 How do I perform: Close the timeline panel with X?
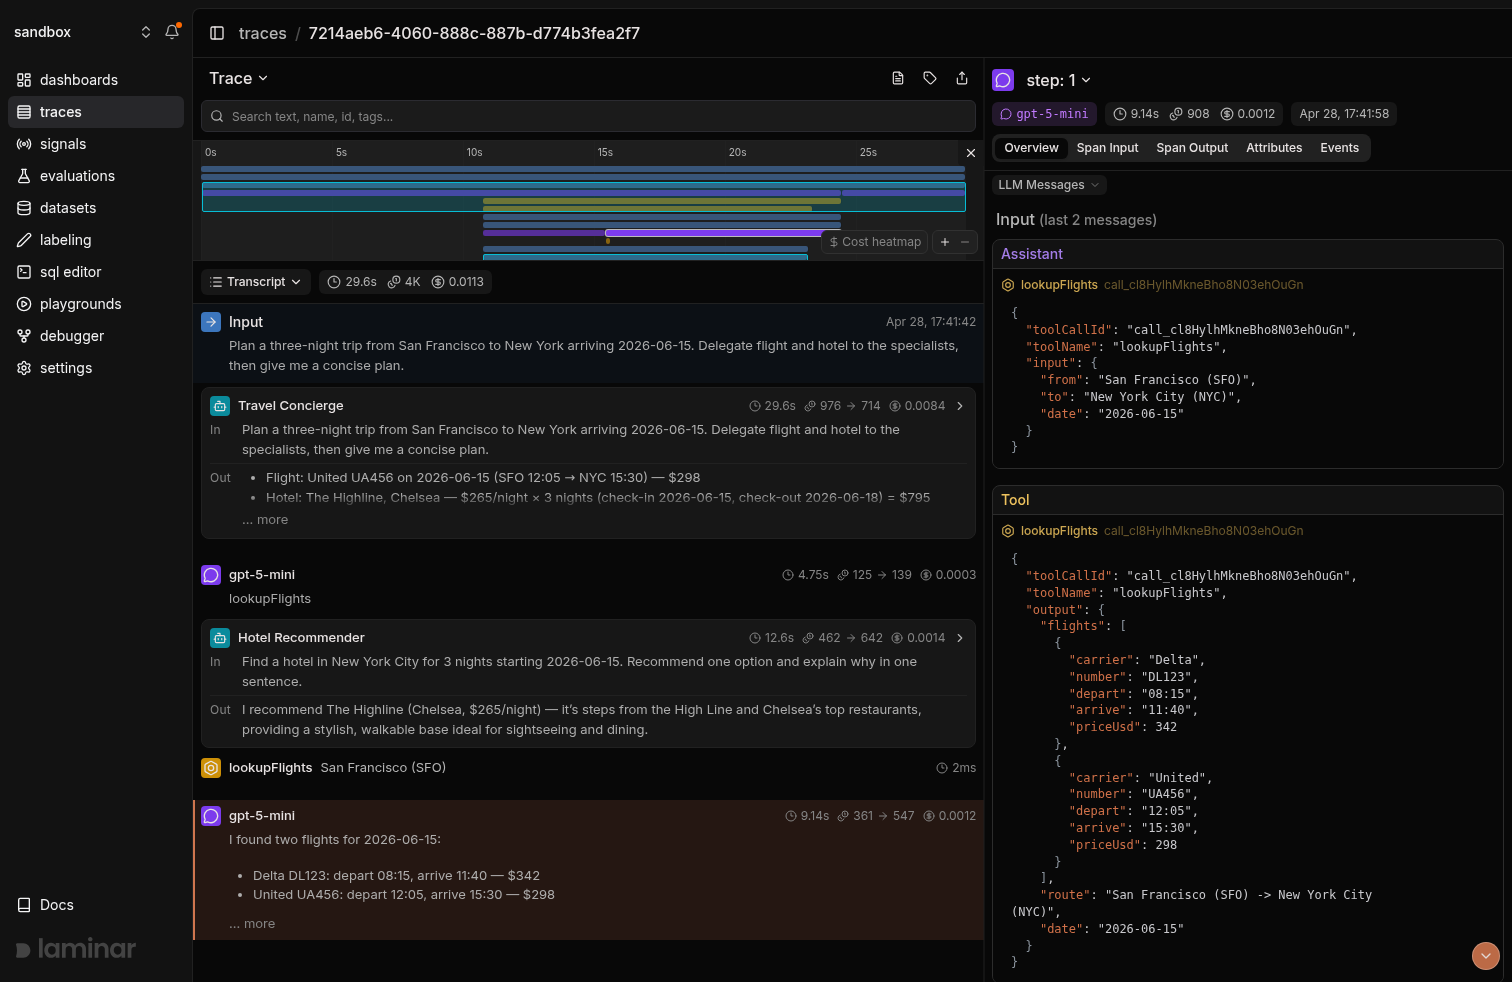[970, 153]
